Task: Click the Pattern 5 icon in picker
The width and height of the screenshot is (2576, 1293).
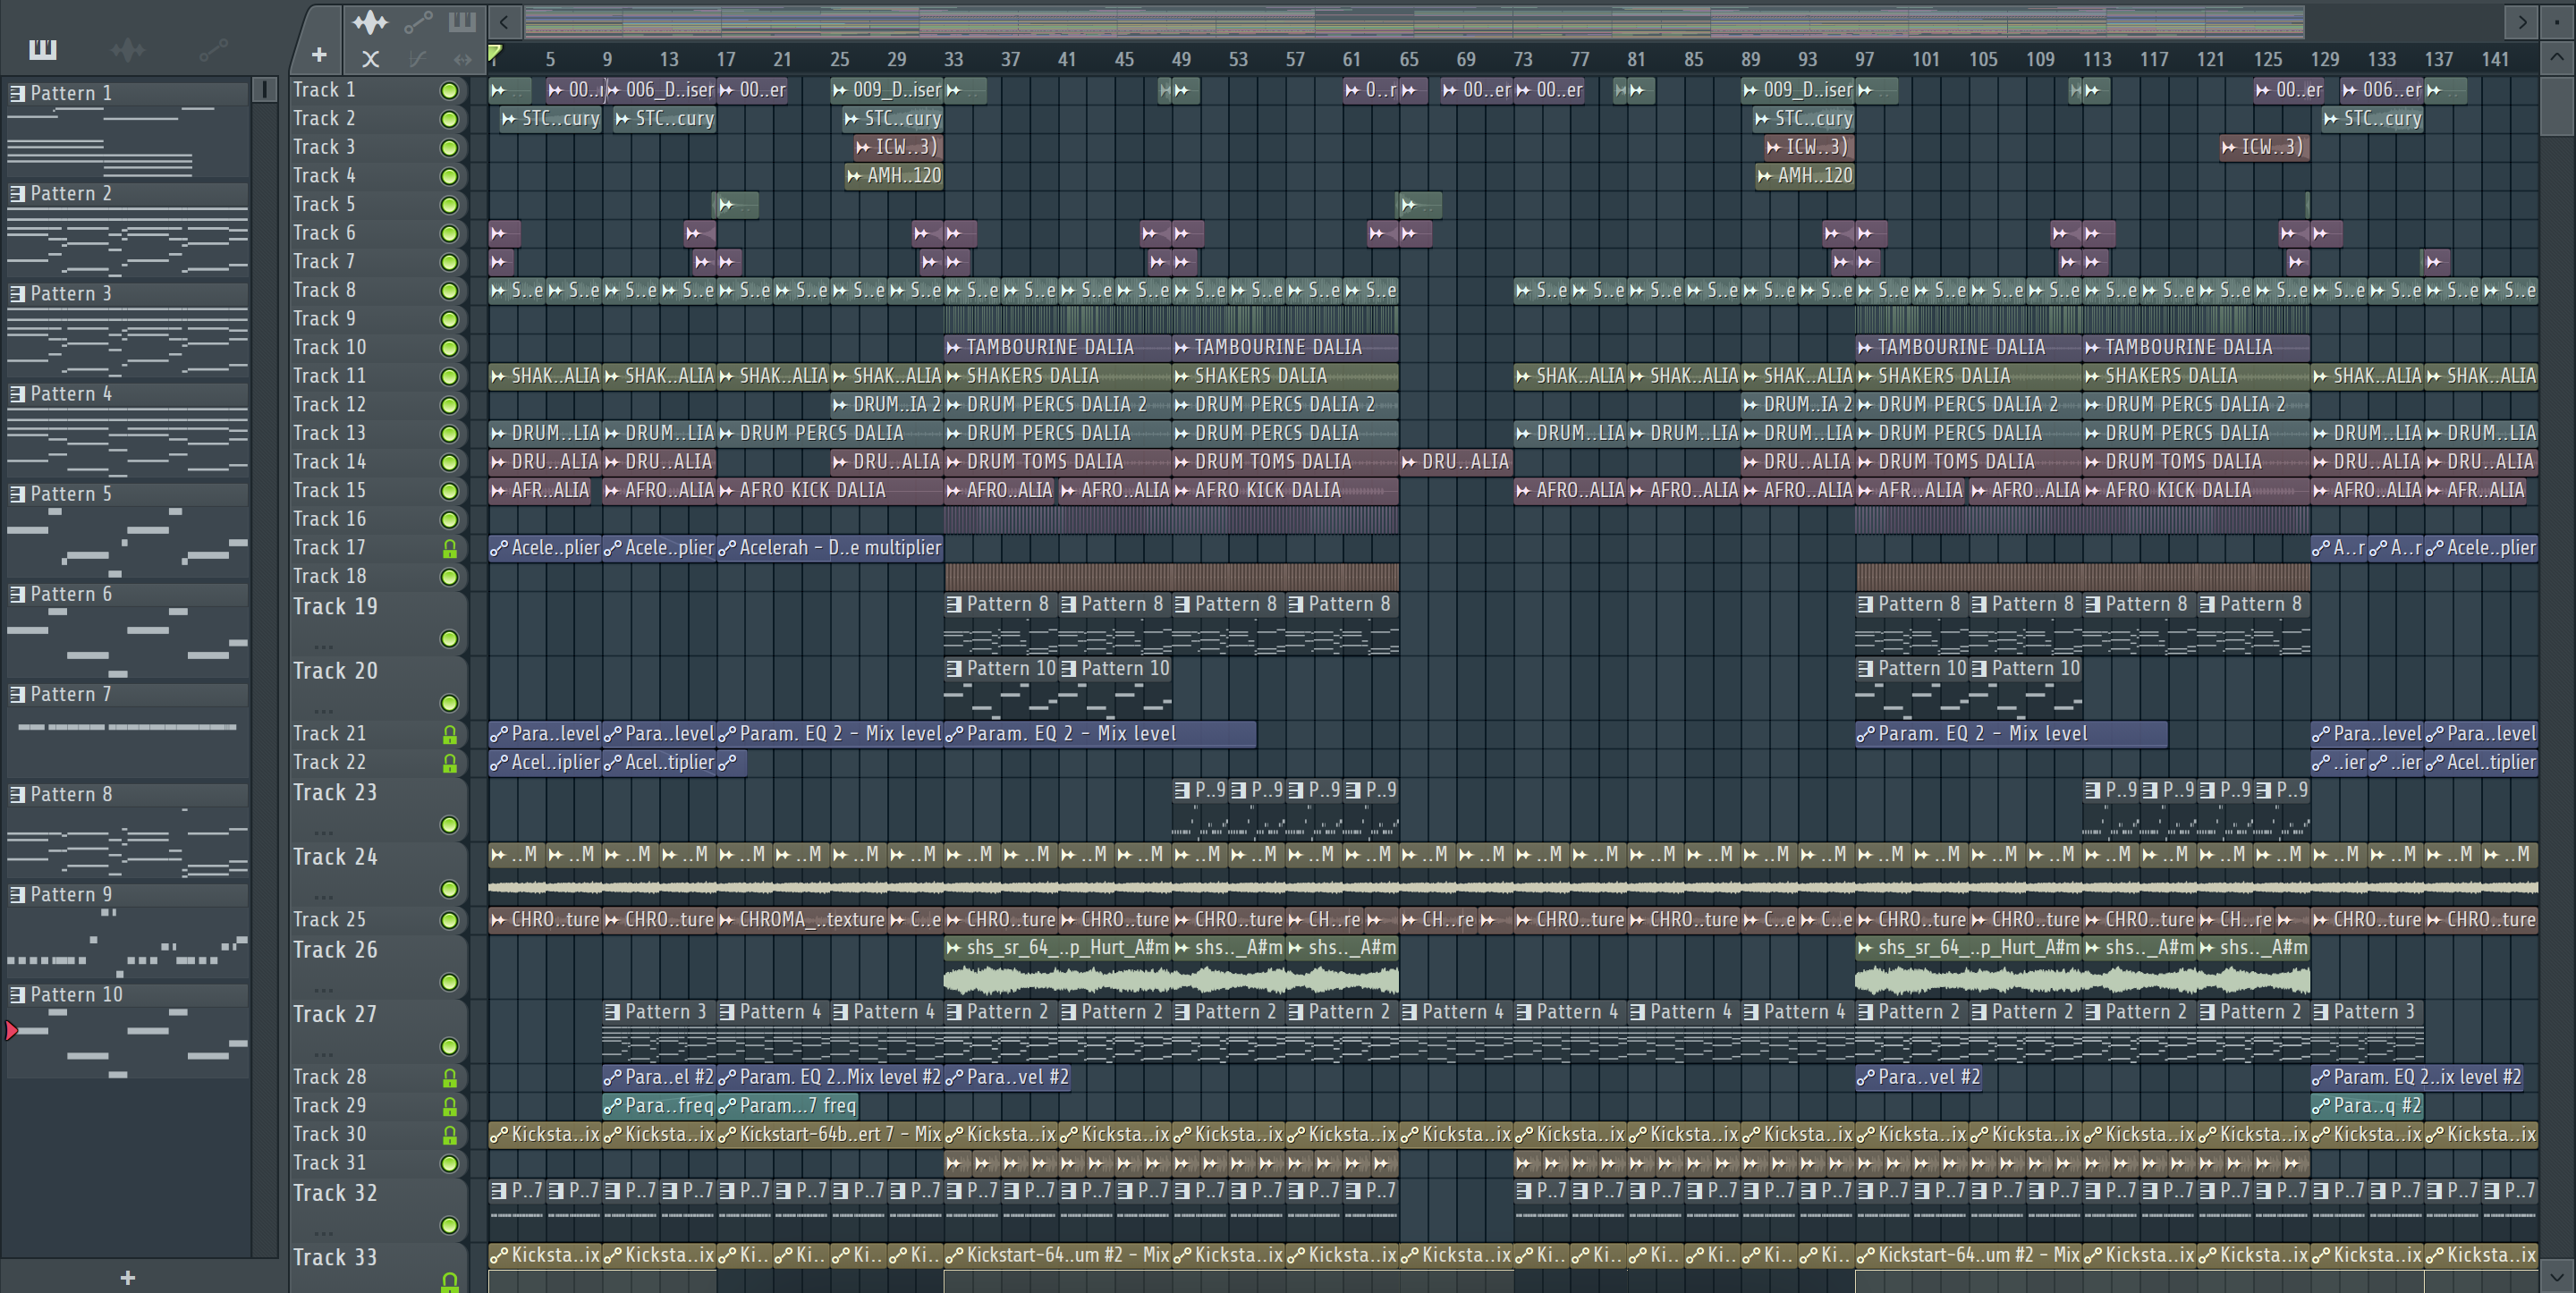Action: [17, 494]
